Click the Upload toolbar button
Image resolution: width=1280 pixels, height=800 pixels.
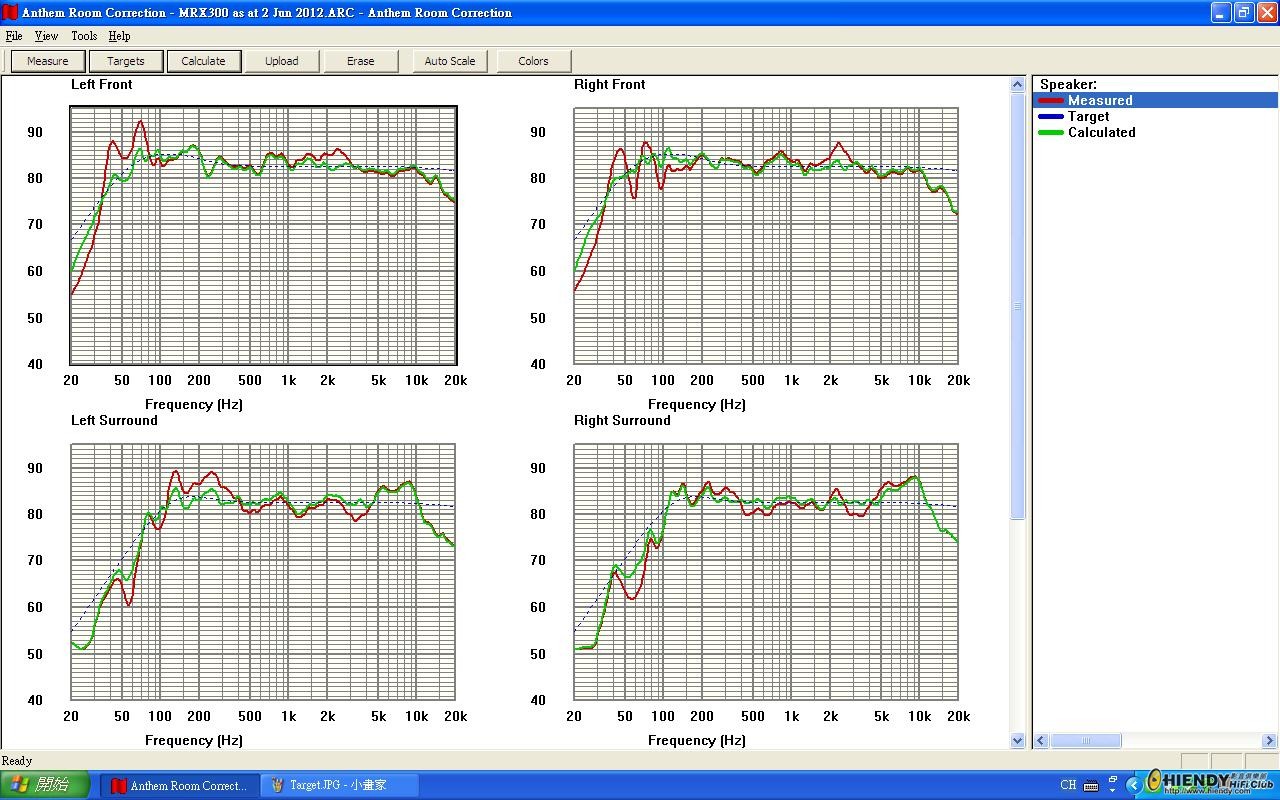(282, 61)
